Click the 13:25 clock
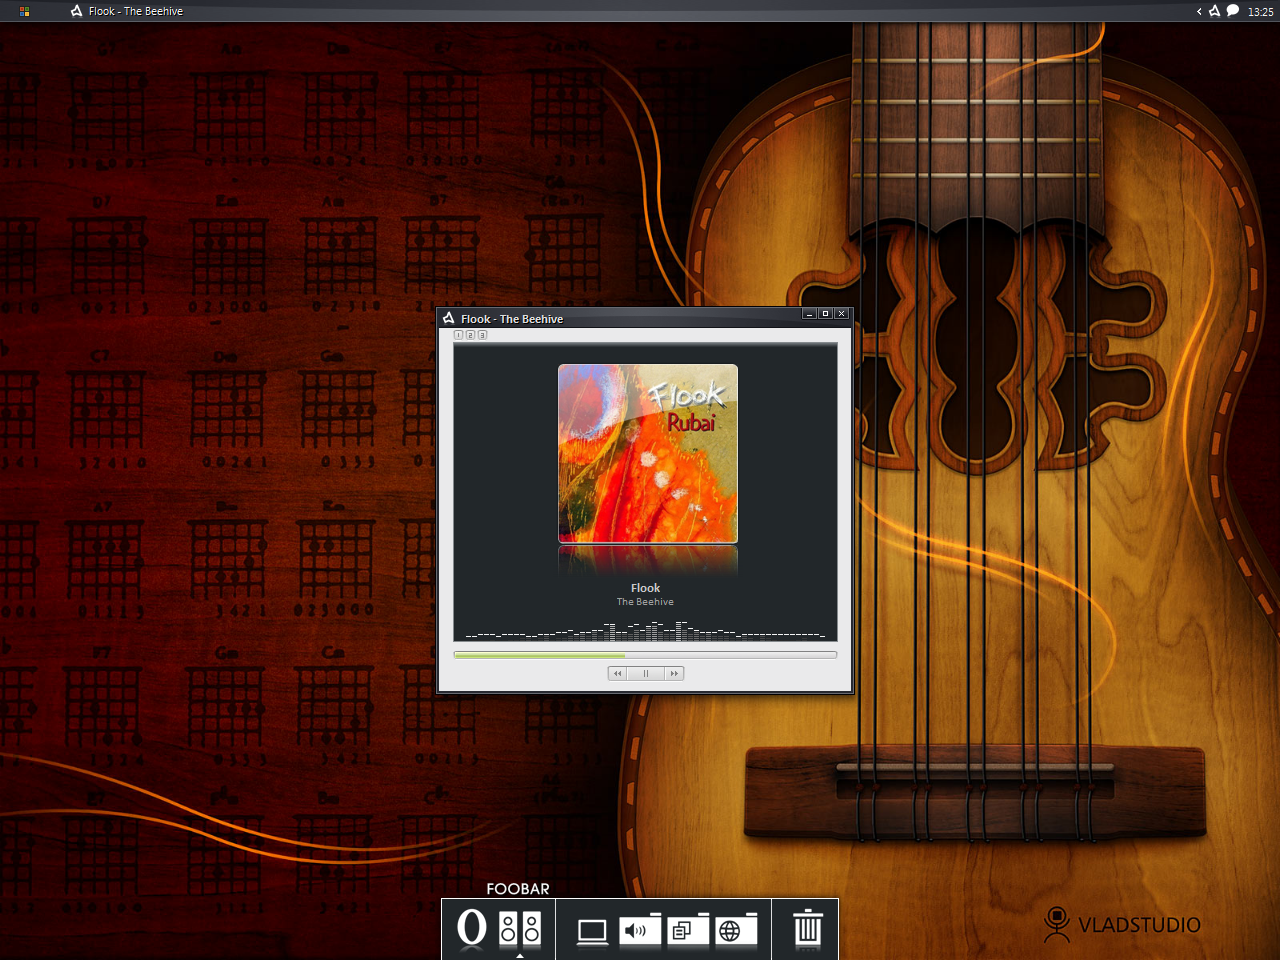 (x=1260, y=12)
